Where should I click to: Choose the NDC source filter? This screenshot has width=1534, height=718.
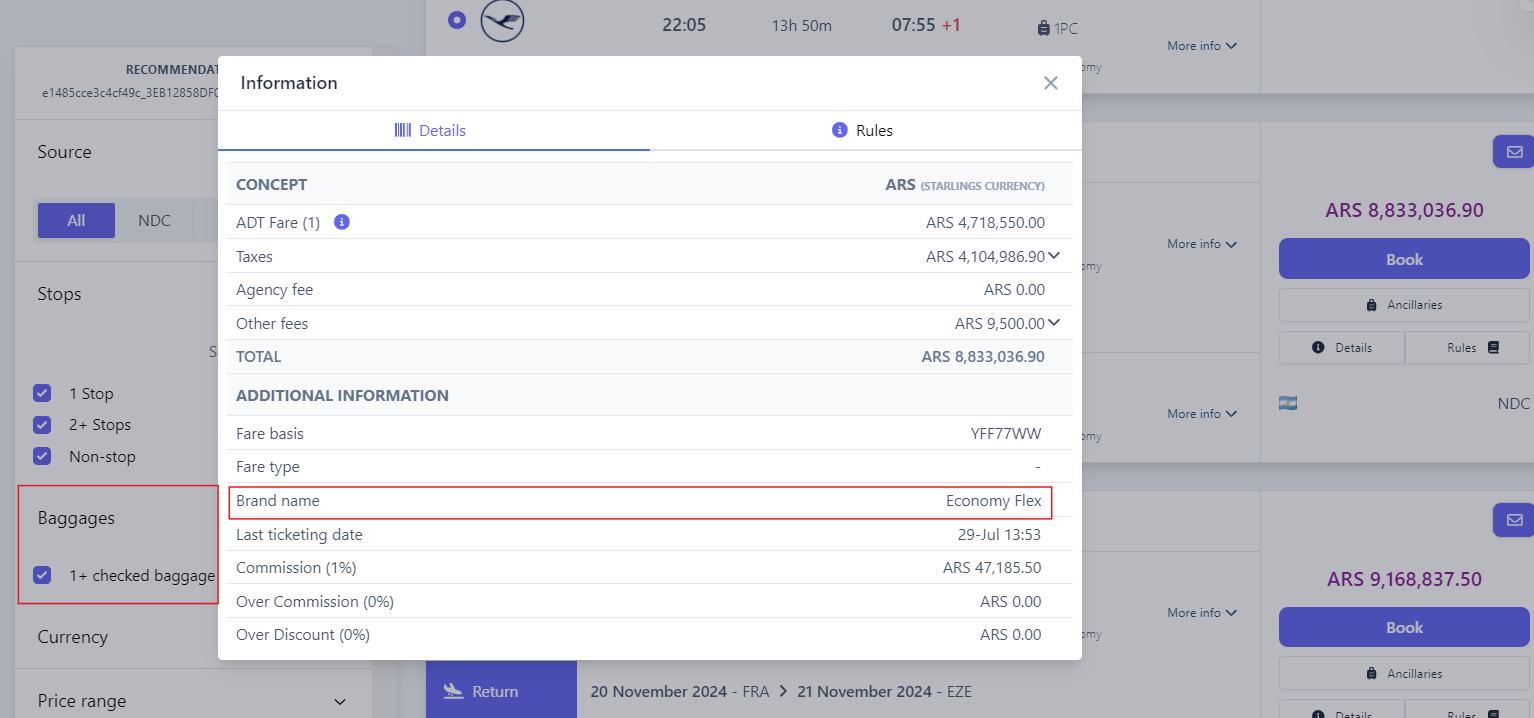154,220
